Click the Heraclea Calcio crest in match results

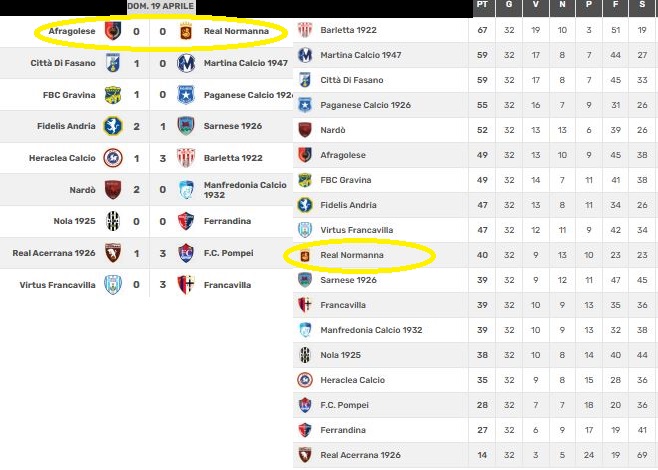click(x=113, y=157)
